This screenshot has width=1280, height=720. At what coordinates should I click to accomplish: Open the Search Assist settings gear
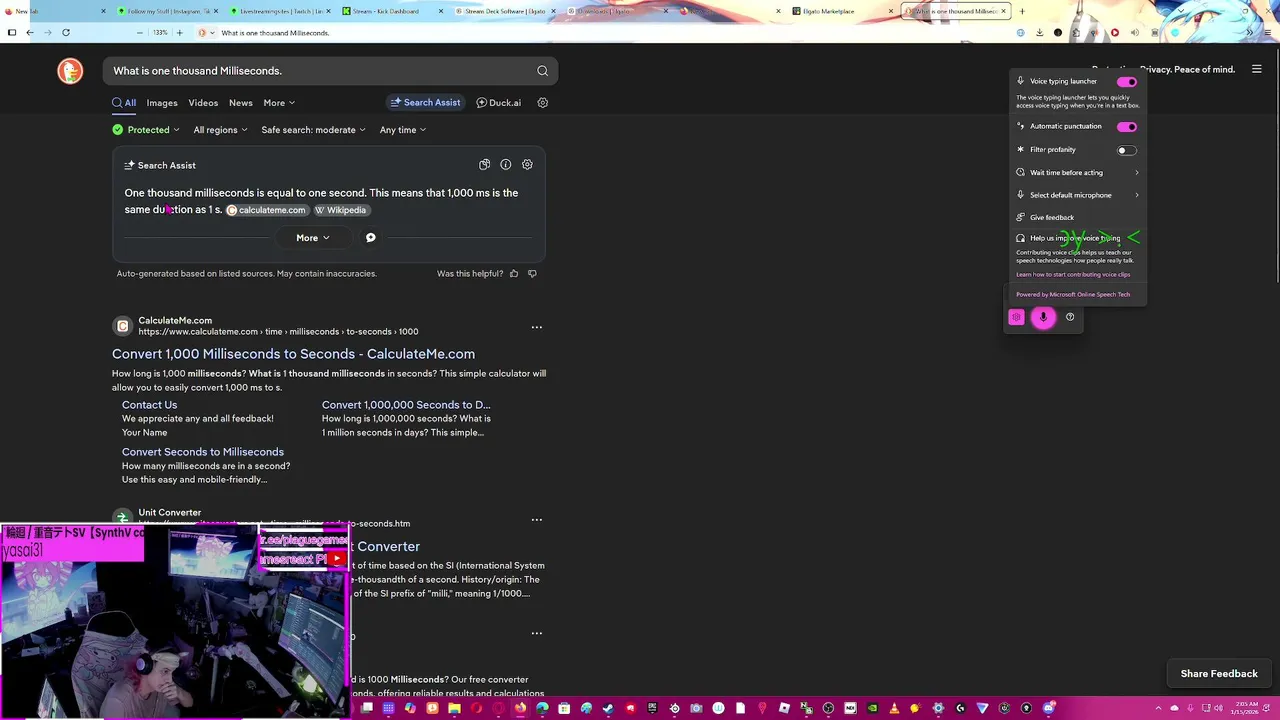527,165
